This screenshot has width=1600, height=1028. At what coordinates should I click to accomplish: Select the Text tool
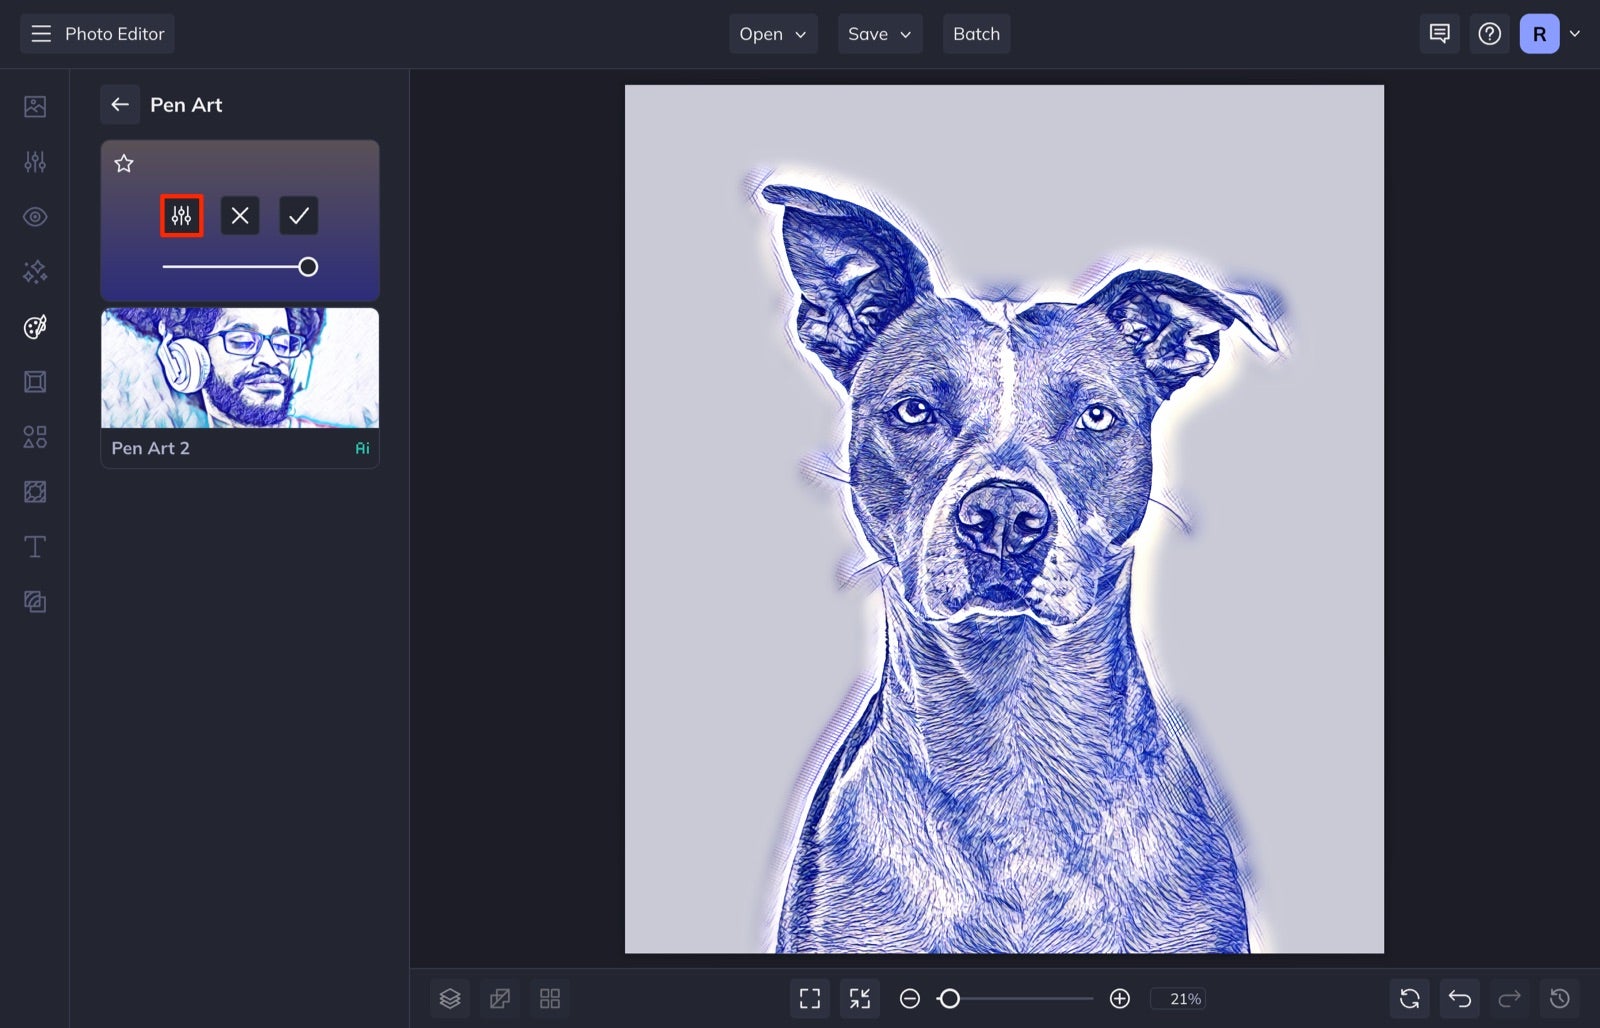(x=34, y=547)
